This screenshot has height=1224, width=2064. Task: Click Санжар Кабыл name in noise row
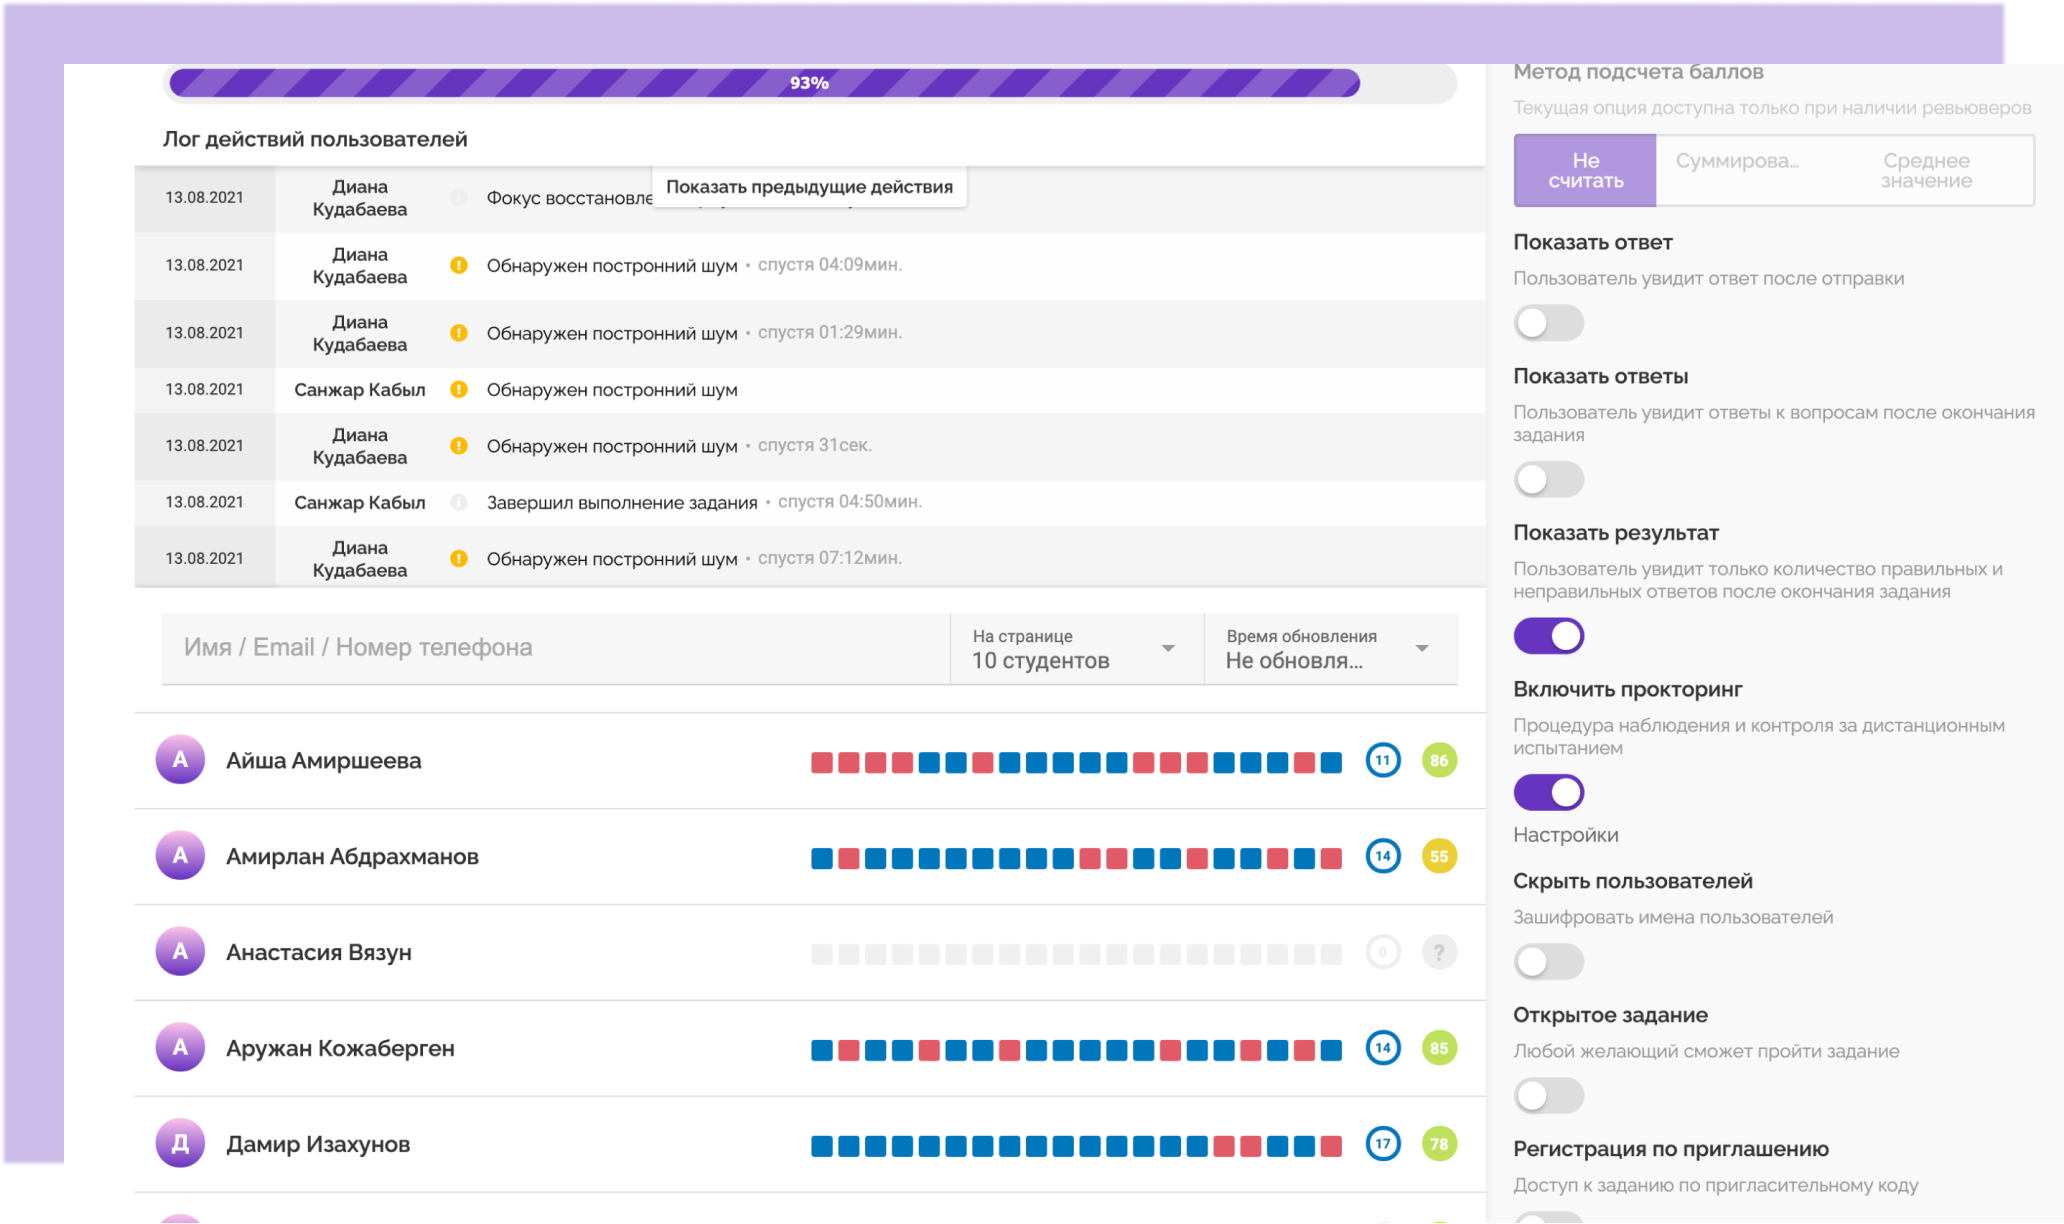click(359, 390)
